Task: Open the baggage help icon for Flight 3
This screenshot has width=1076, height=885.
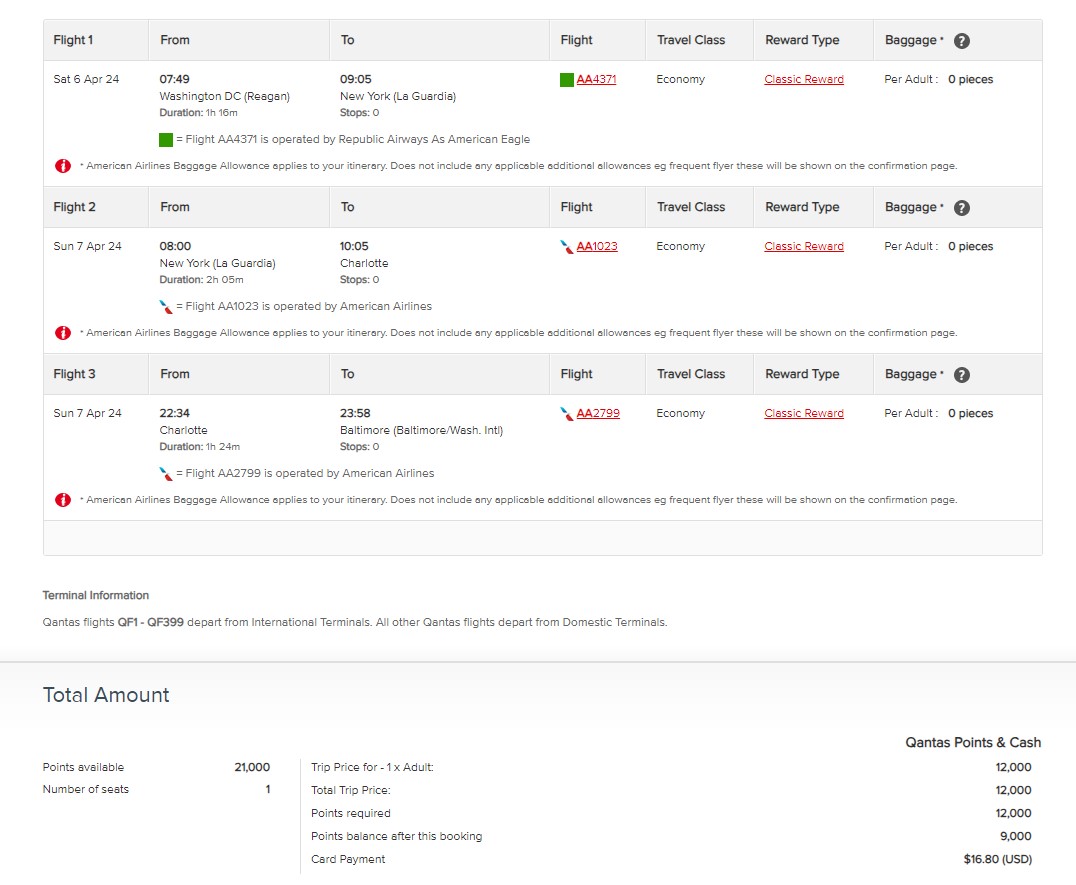Action: coord(961,375)
